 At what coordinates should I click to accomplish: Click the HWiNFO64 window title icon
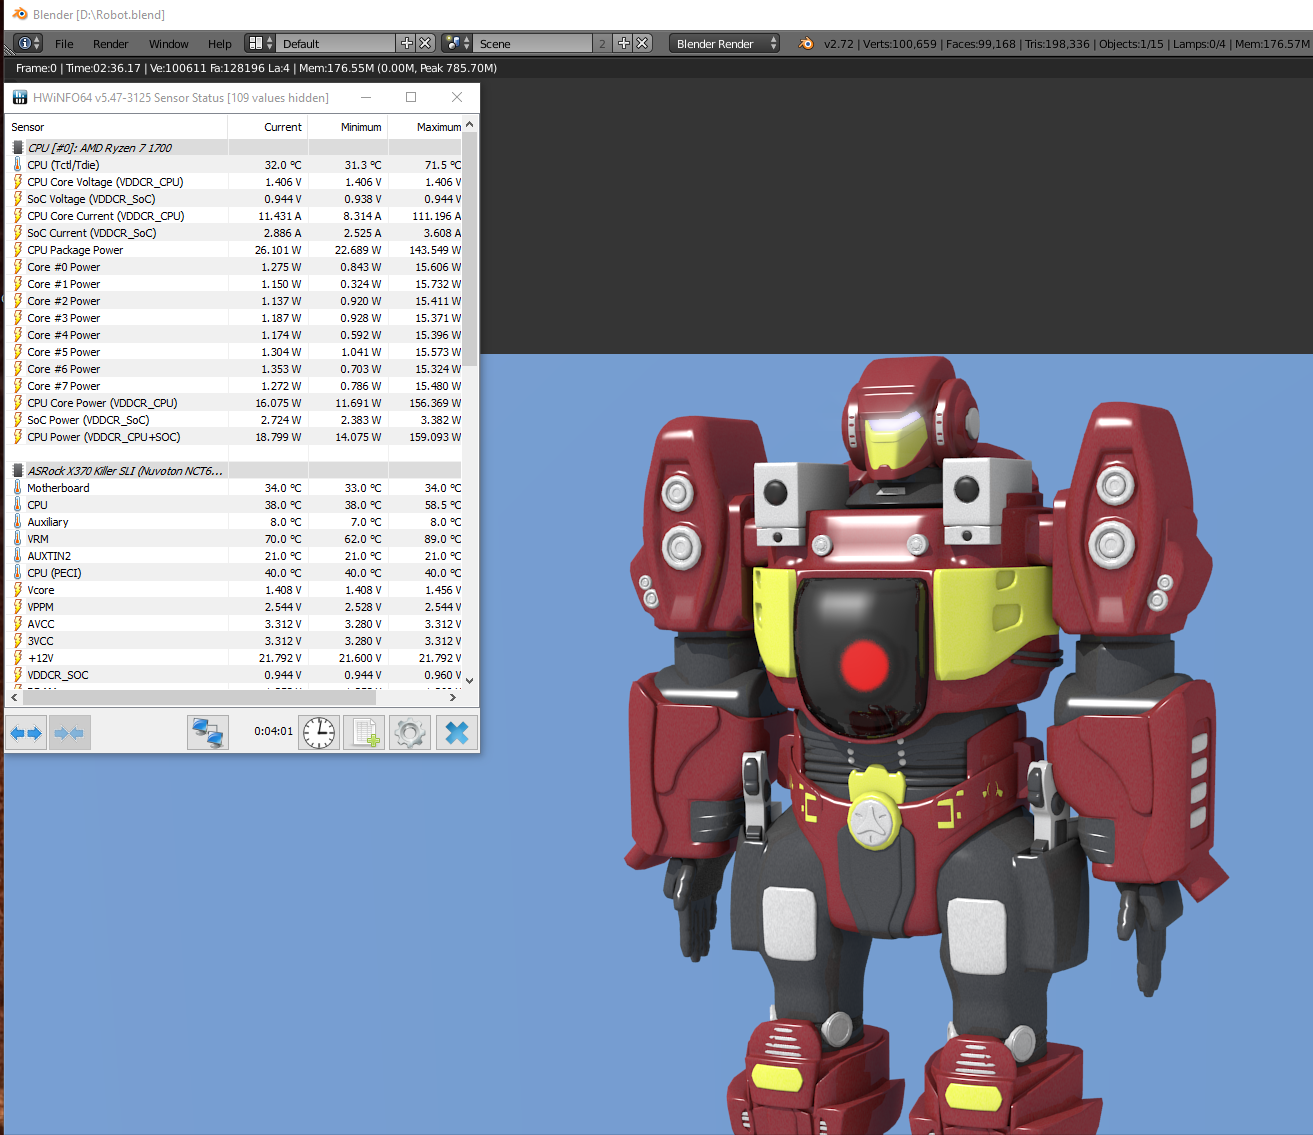(19, 97)
